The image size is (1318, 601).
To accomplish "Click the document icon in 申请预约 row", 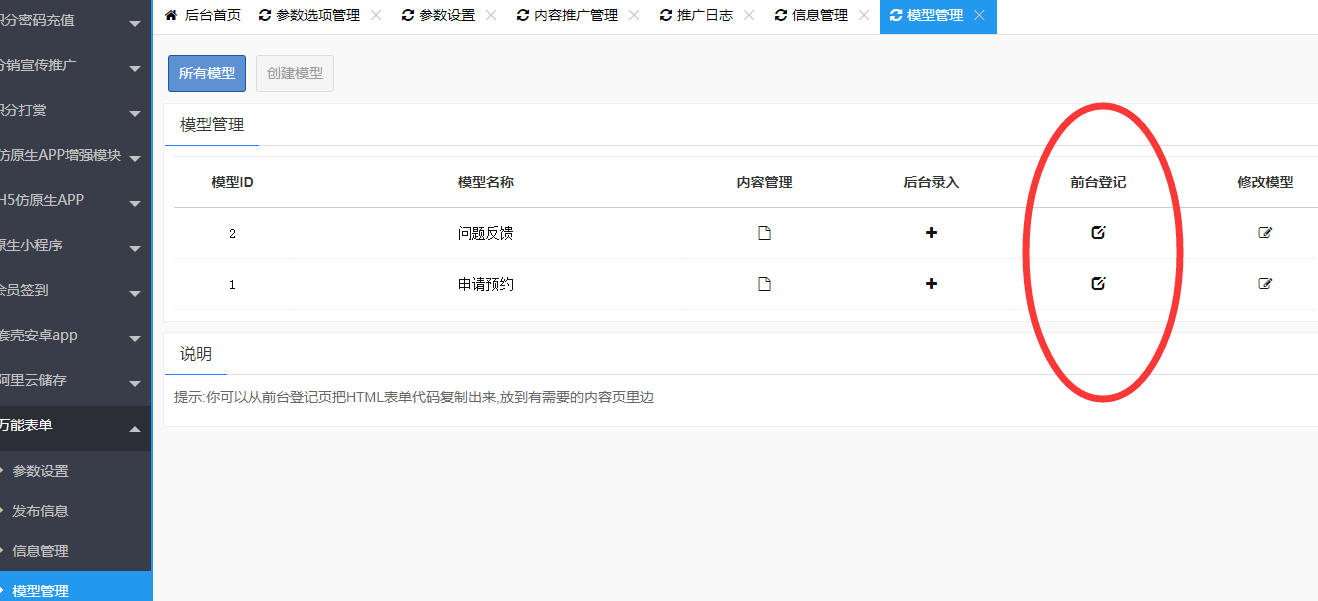I will click(x=764, y=284).
